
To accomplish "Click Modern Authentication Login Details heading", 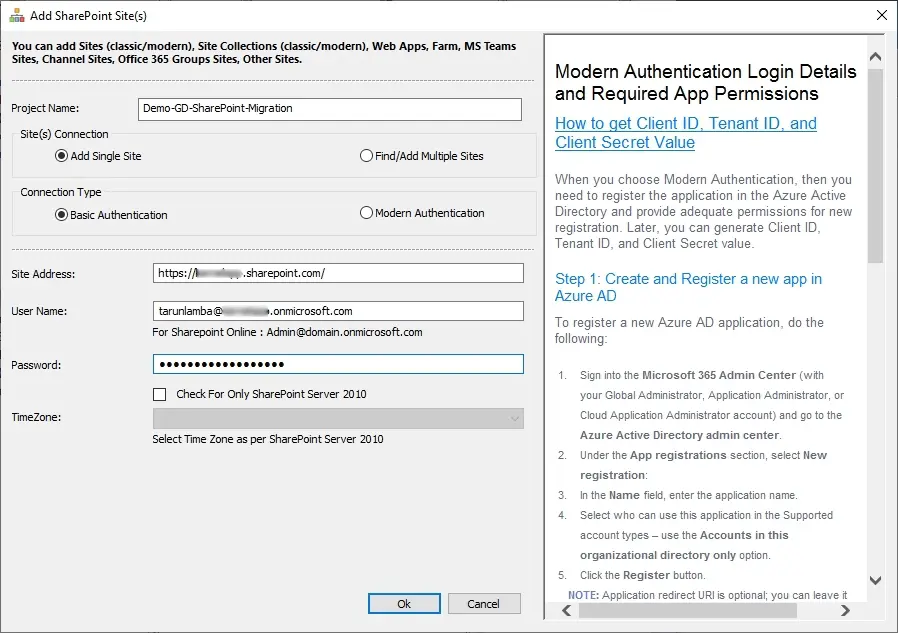I will [706, 82].
